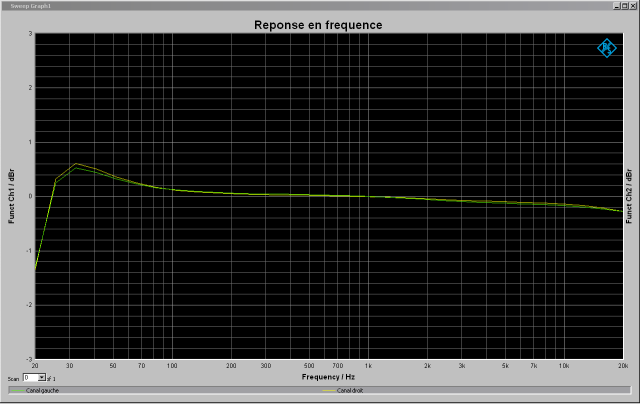Click the Scan value input field

30,379
